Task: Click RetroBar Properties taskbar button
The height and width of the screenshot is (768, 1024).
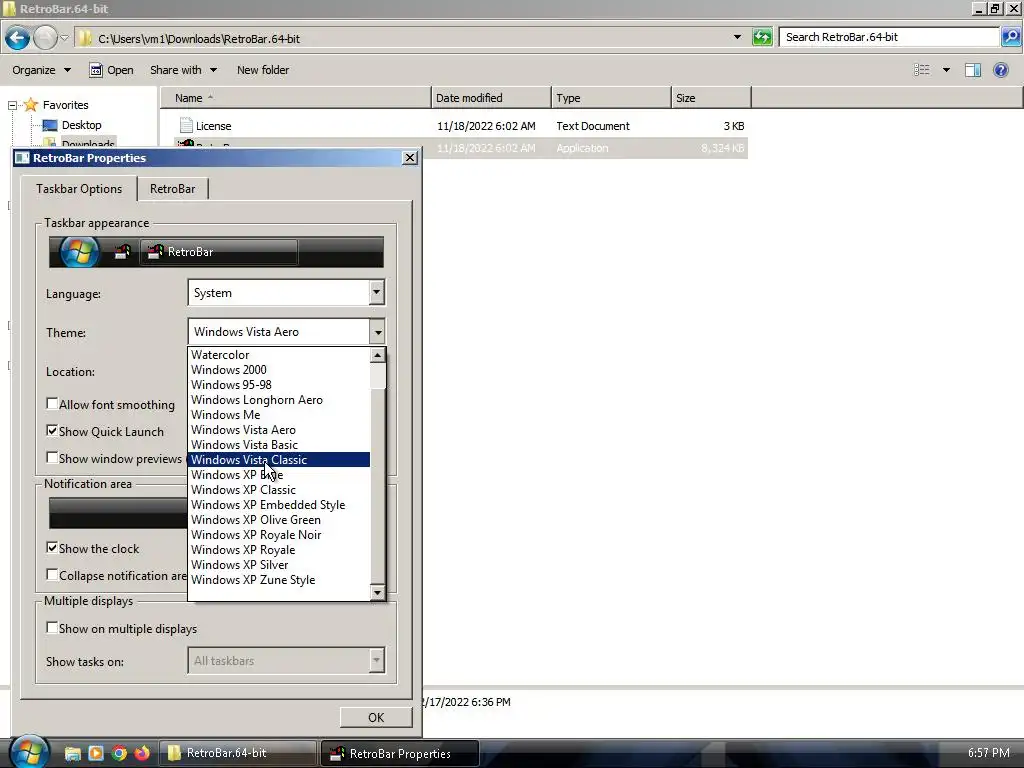Action: click(x=400, y=754)
